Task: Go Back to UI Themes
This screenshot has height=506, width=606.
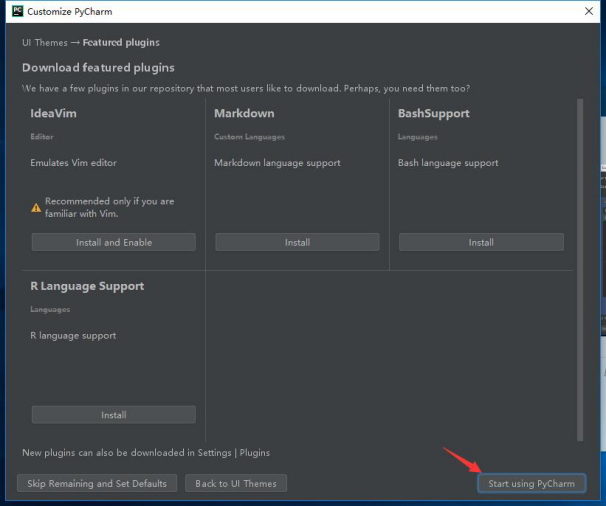Action: tap(236, 484)
